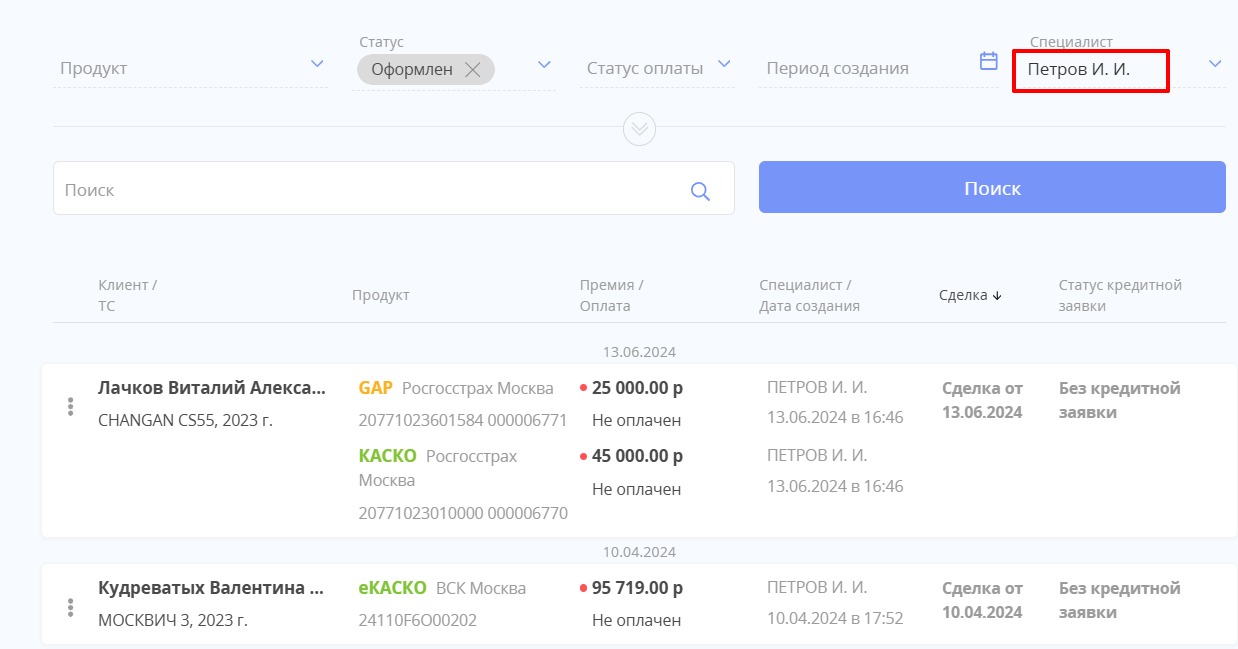Open client Лачков Виталий record
Screen dimensions: 1238x649
[211, 388]
